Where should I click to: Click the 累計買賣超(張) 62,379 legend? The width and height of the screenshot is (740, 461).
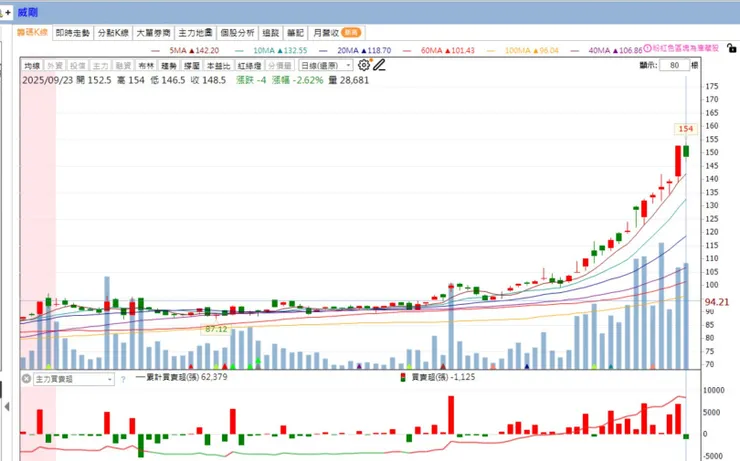181,377
